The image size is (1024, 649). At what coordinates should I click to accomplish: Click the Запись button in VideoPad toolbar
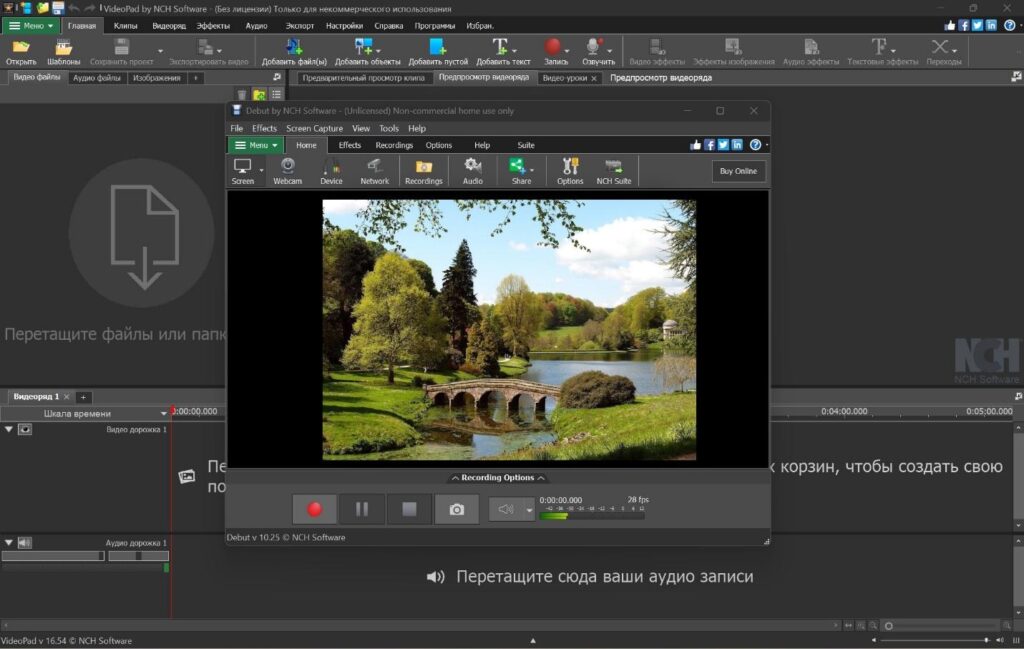tap(556, 52)
